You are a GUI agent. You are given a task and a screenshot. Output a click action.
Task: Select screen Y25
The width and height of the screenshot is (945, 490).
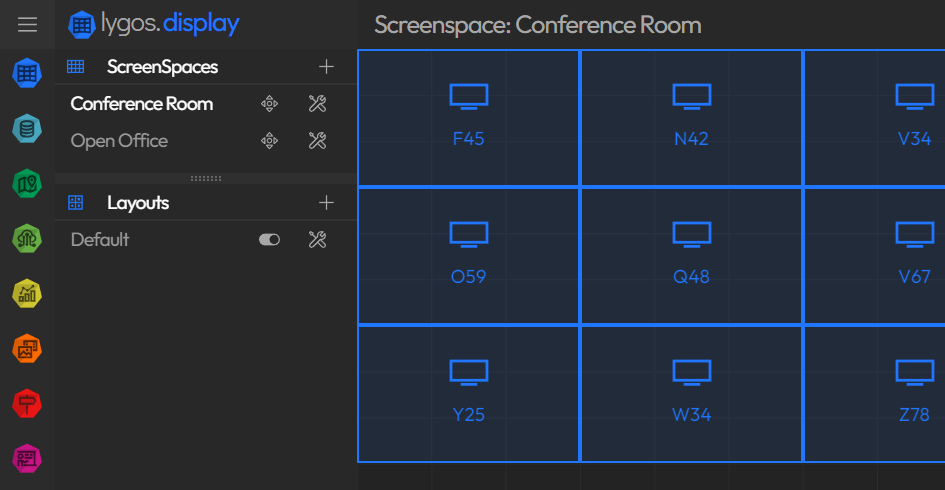tap(469, 394)
